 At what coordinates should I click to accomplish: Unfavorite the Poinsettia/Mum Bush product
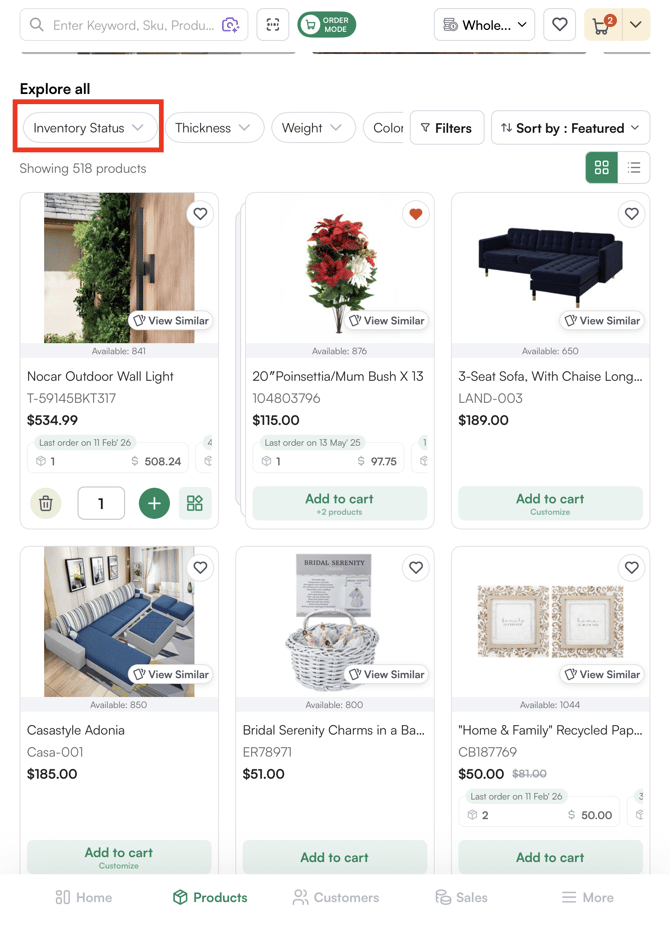pyautogui.click(x=415, y=213)
